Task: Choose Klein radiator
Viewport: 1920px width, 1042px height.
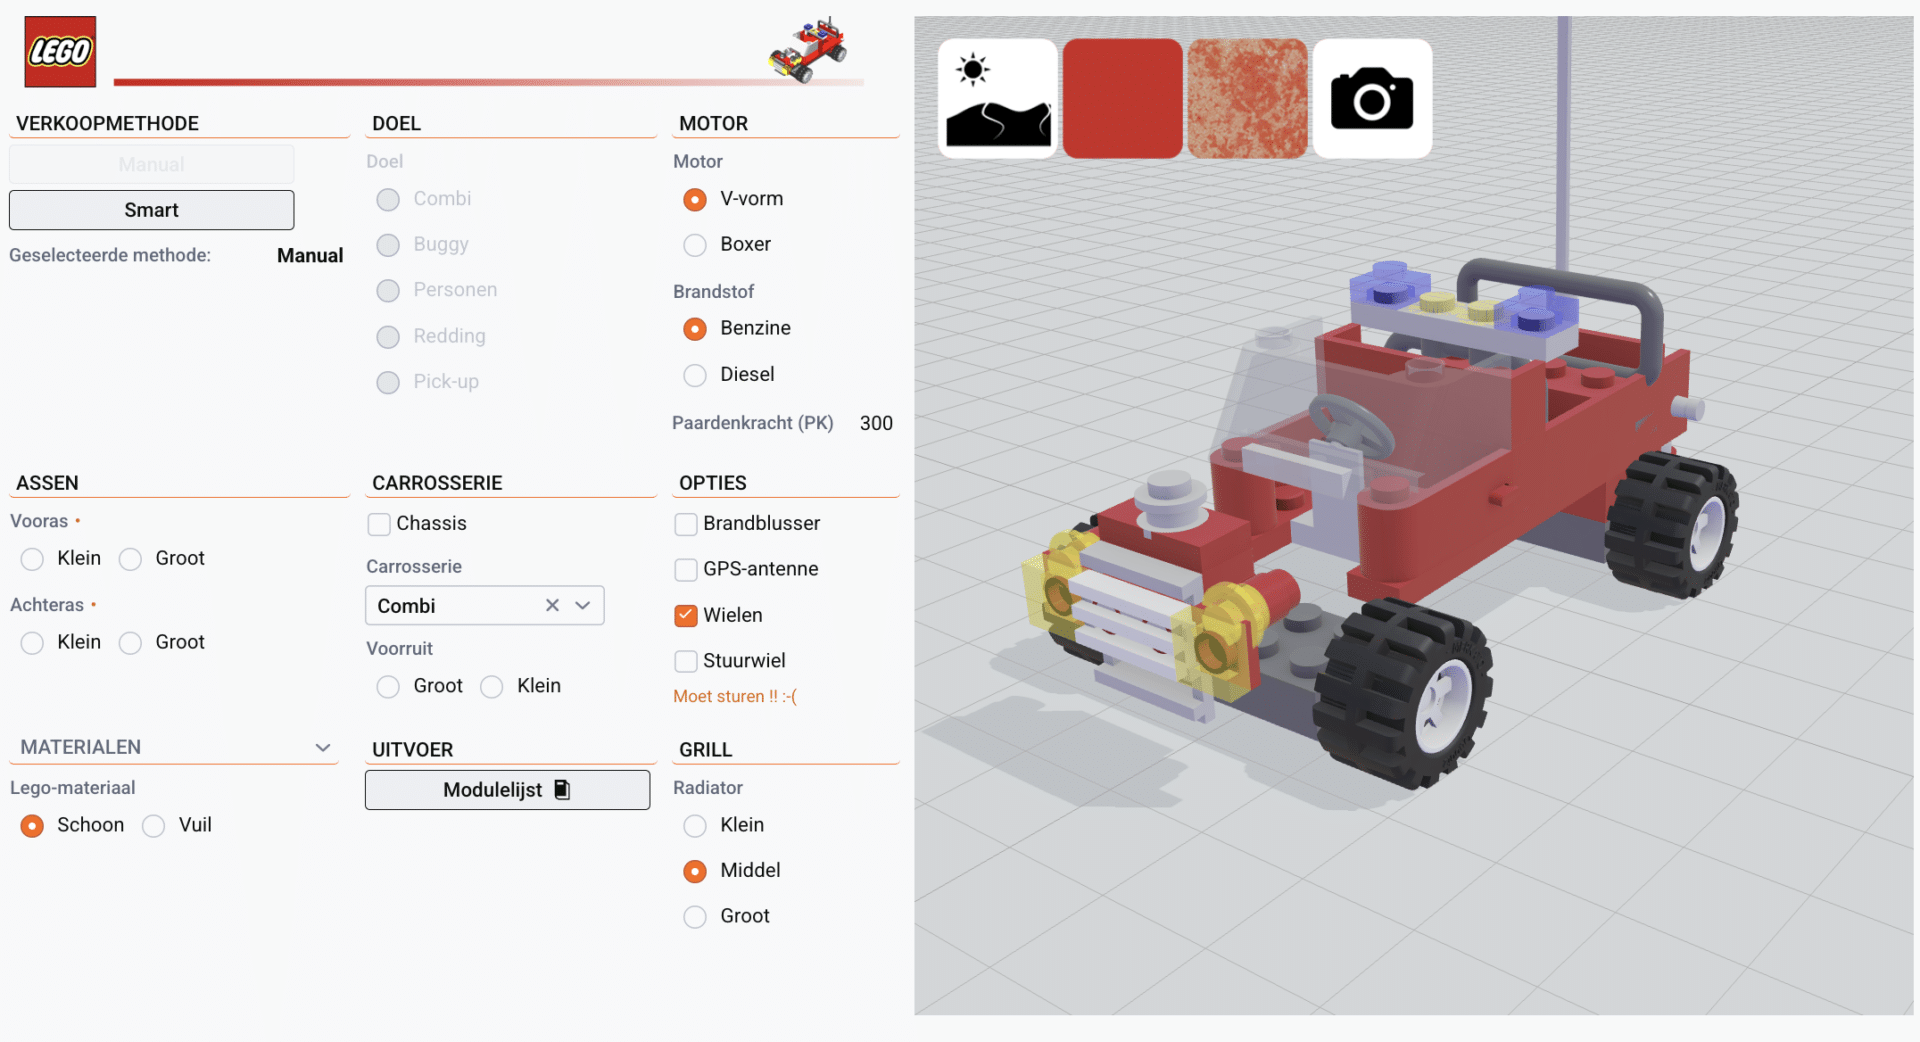Action: tap(695, 826)
